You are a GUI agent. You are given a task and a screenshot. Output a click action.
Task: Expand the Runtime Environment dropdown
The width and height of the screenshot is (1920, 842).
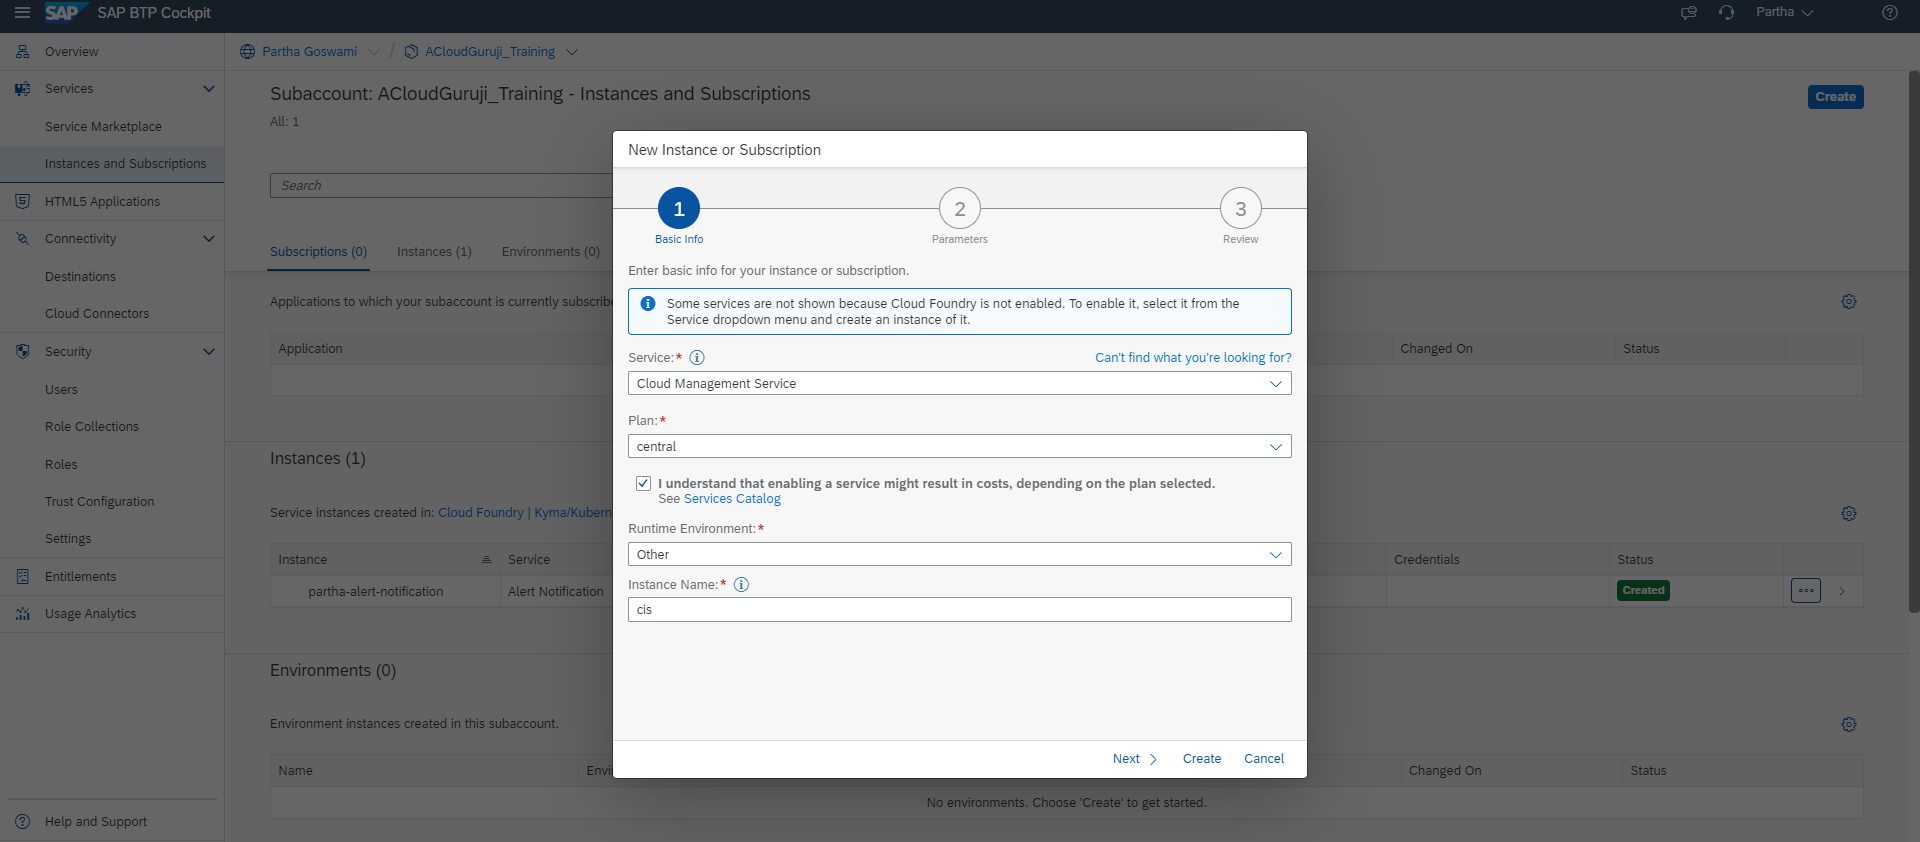coord(958,555)
